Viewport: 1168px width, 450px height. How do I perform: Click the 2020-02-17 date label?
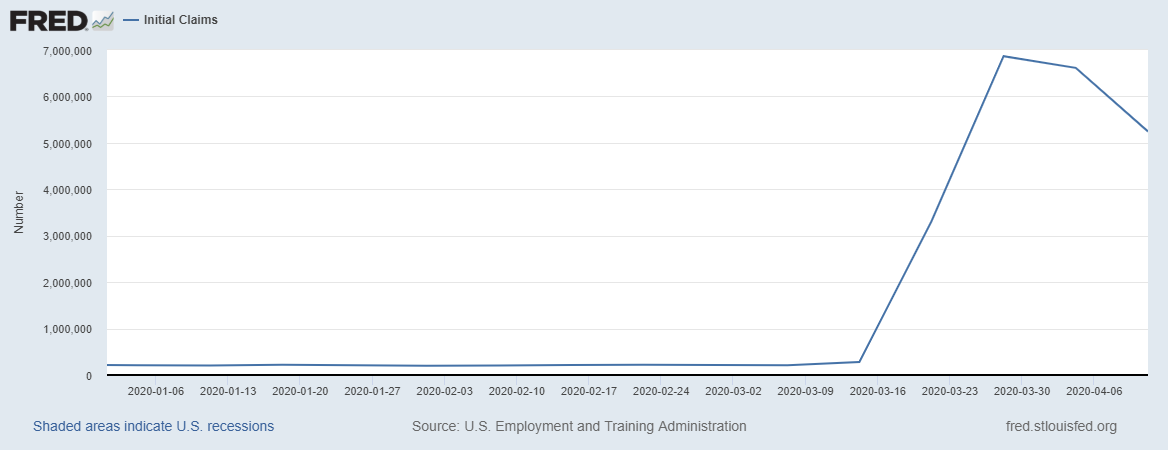588,390
